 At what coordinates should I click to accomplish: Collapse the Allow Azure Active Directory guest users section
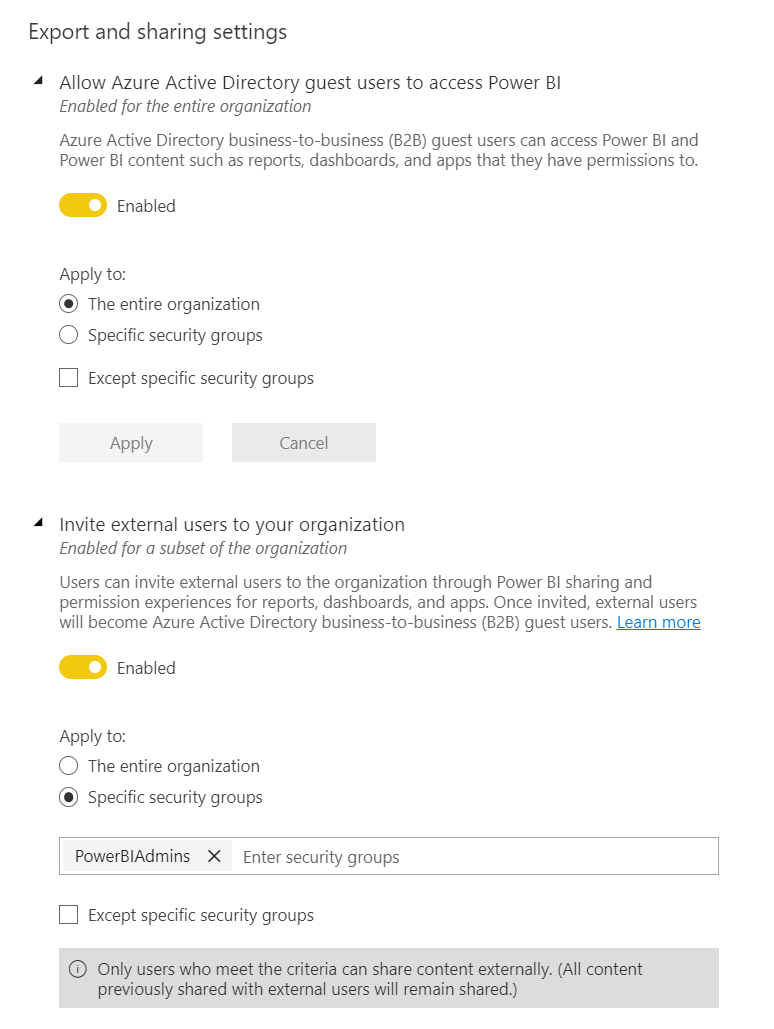39,81
